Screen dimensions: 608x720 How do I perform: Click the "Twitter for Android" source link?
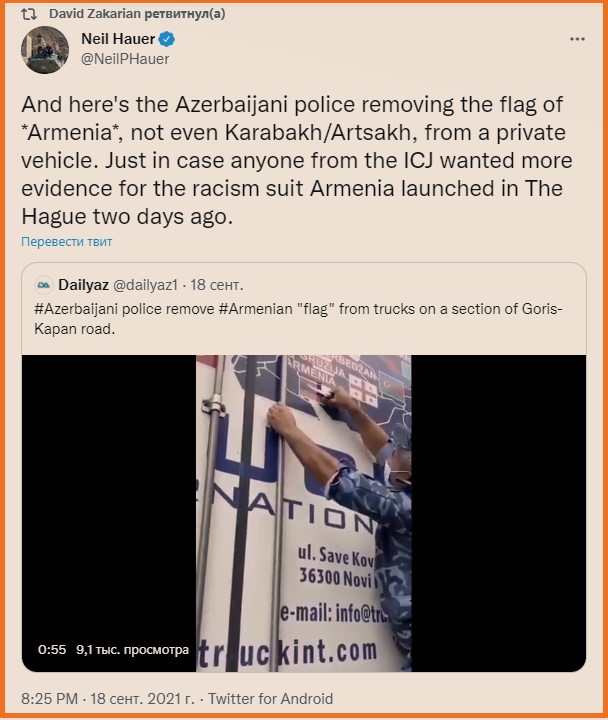[270, 699]
